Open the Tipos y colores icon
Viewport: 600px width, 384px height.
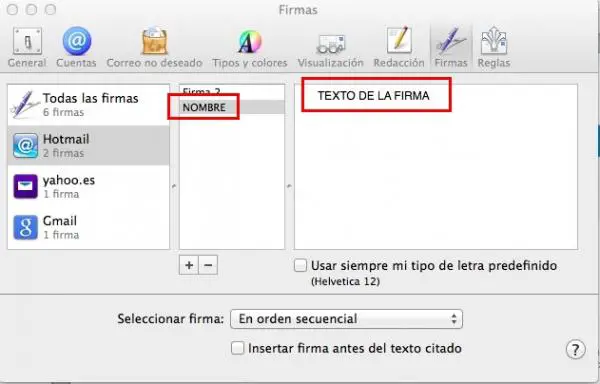tap(249, 41)
